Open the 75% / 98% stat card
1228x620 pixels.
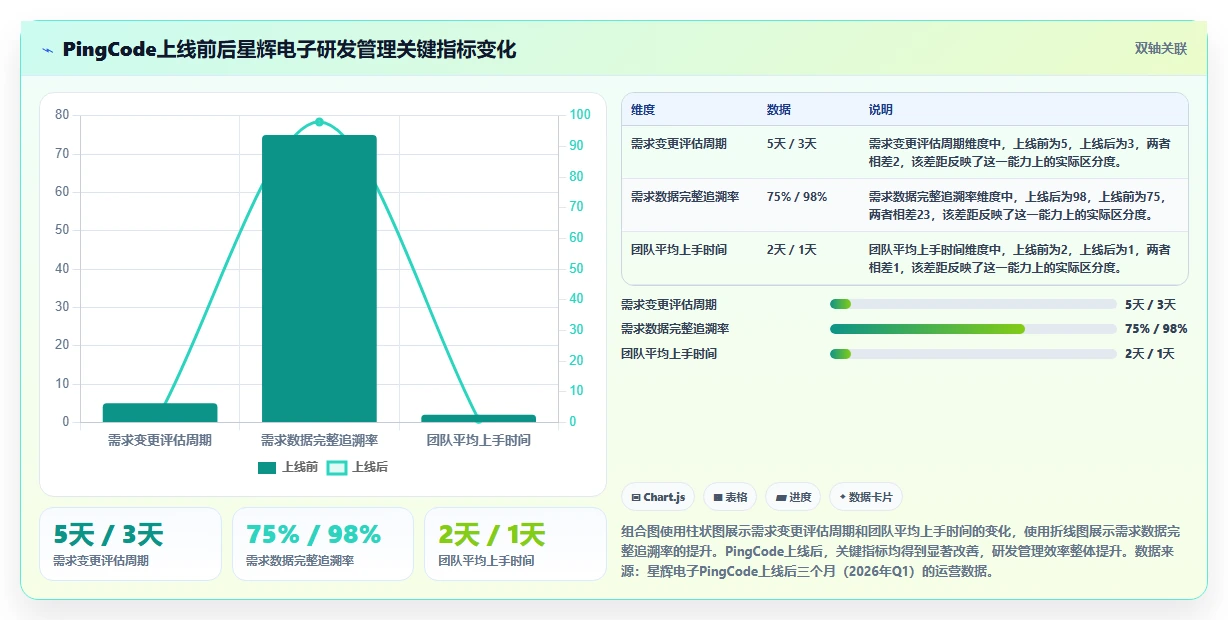pyautogui.click(x=322, y=544)
